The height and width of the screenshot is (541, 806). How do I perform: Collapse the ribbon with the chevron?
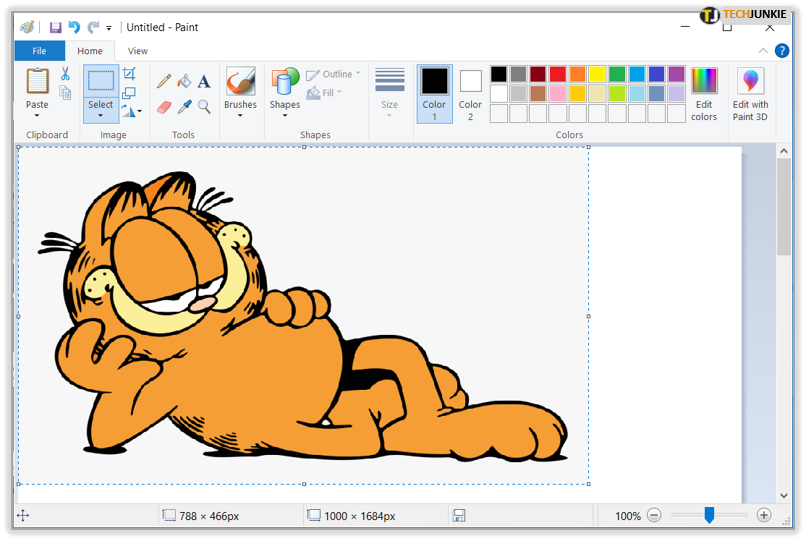pos(763,50)
